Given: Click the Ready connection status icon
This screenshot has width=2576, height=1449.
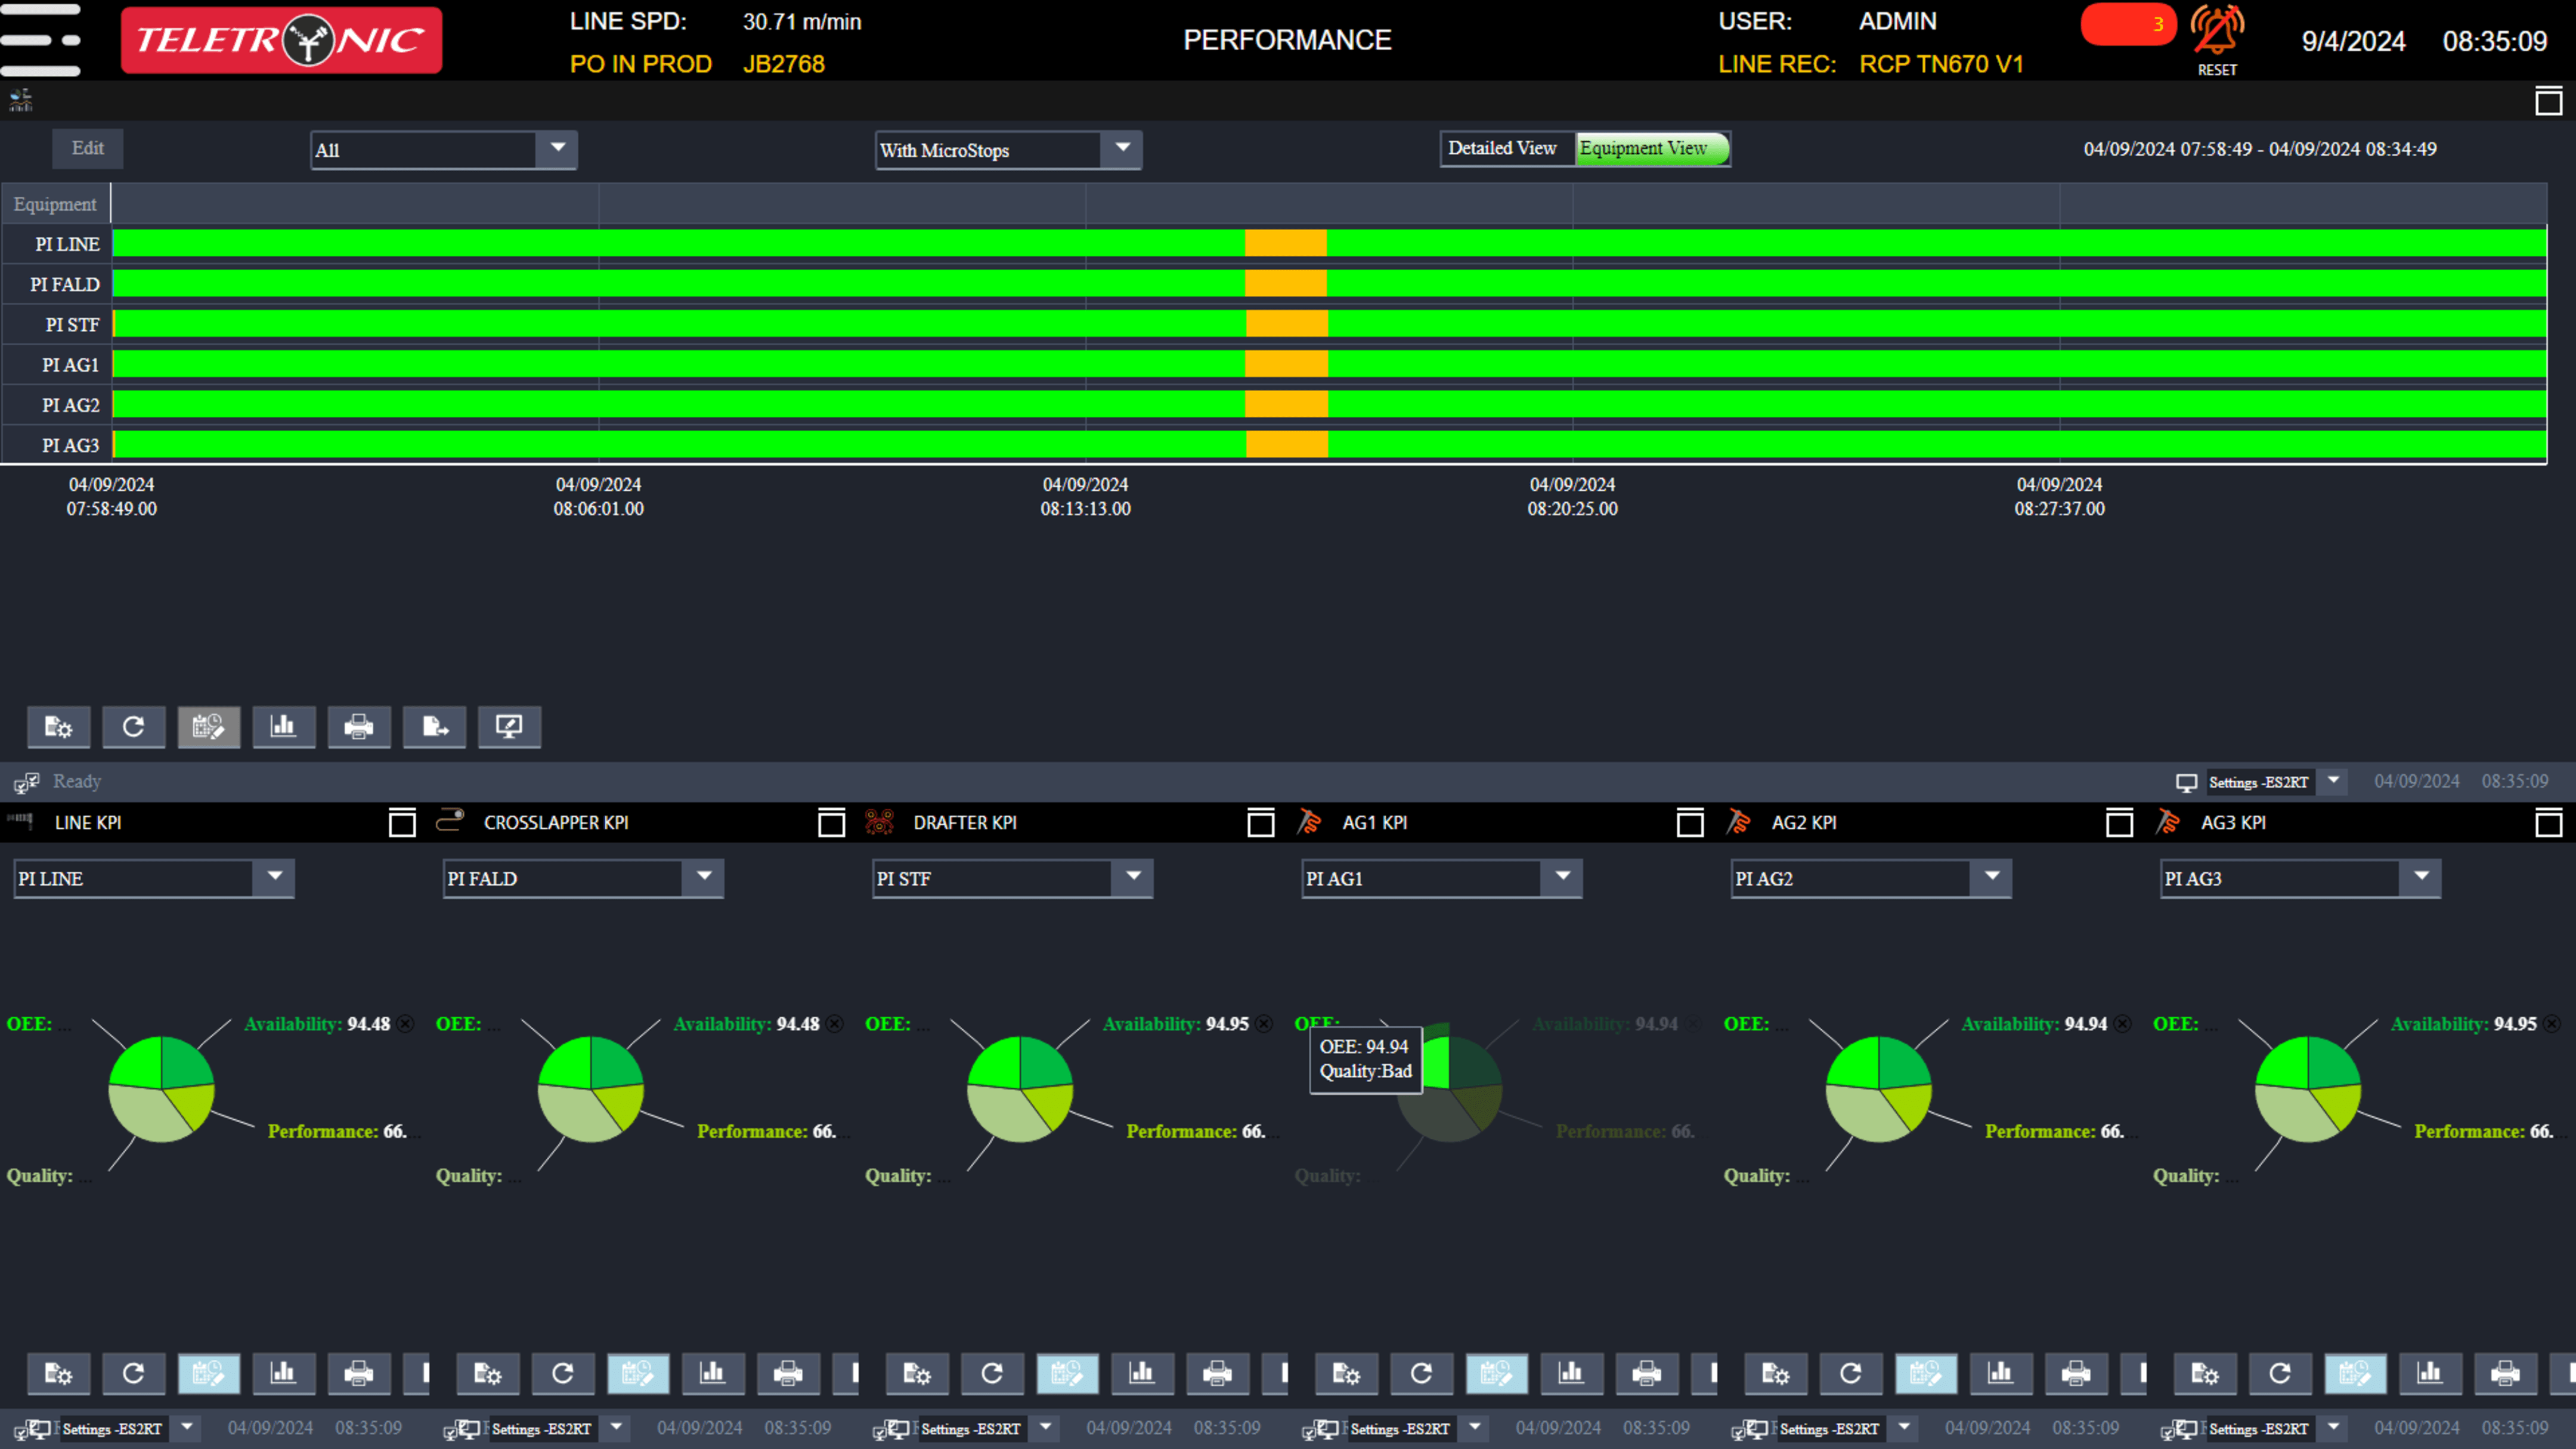Looking at the screenshot, I should [x=27, y=782].
